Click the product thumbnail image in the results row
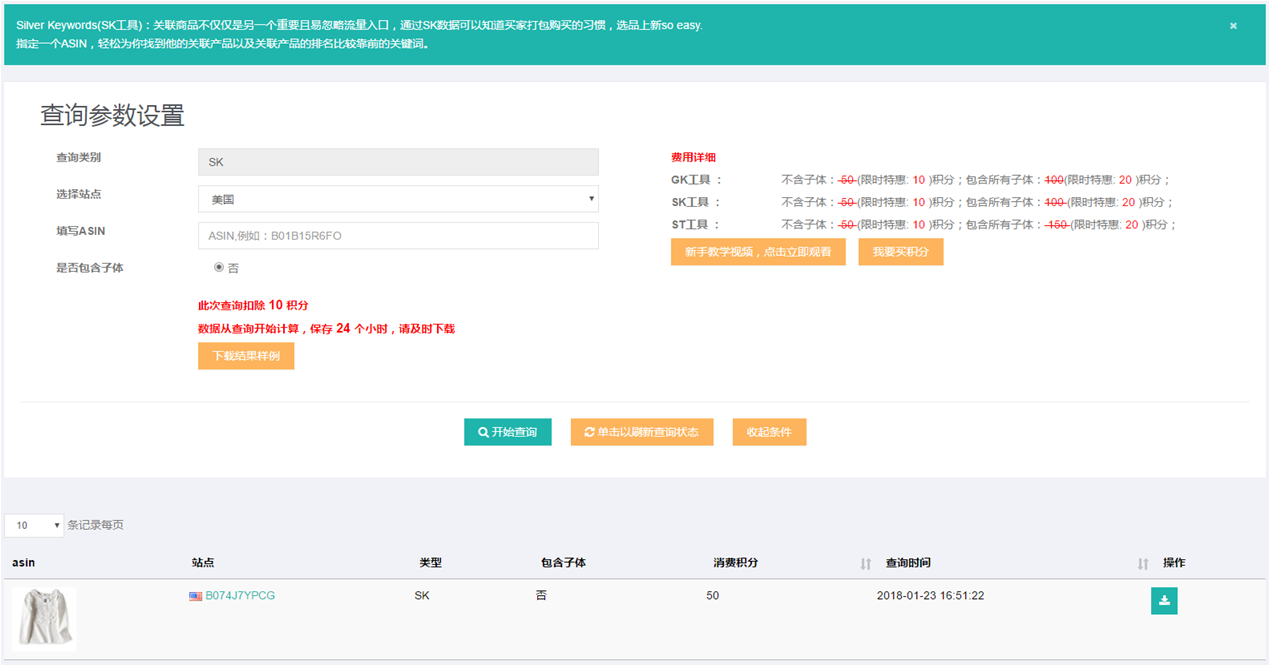1270x666 pixels. (x=44, y=618)
